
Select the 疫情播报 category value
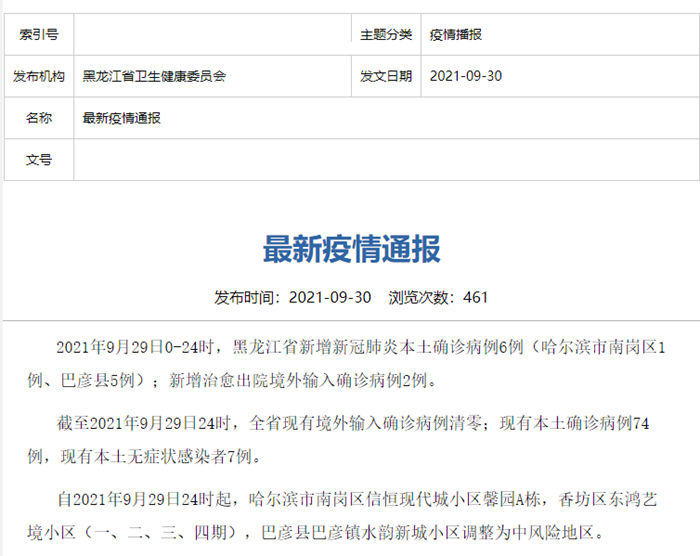[x=456, y=34]
